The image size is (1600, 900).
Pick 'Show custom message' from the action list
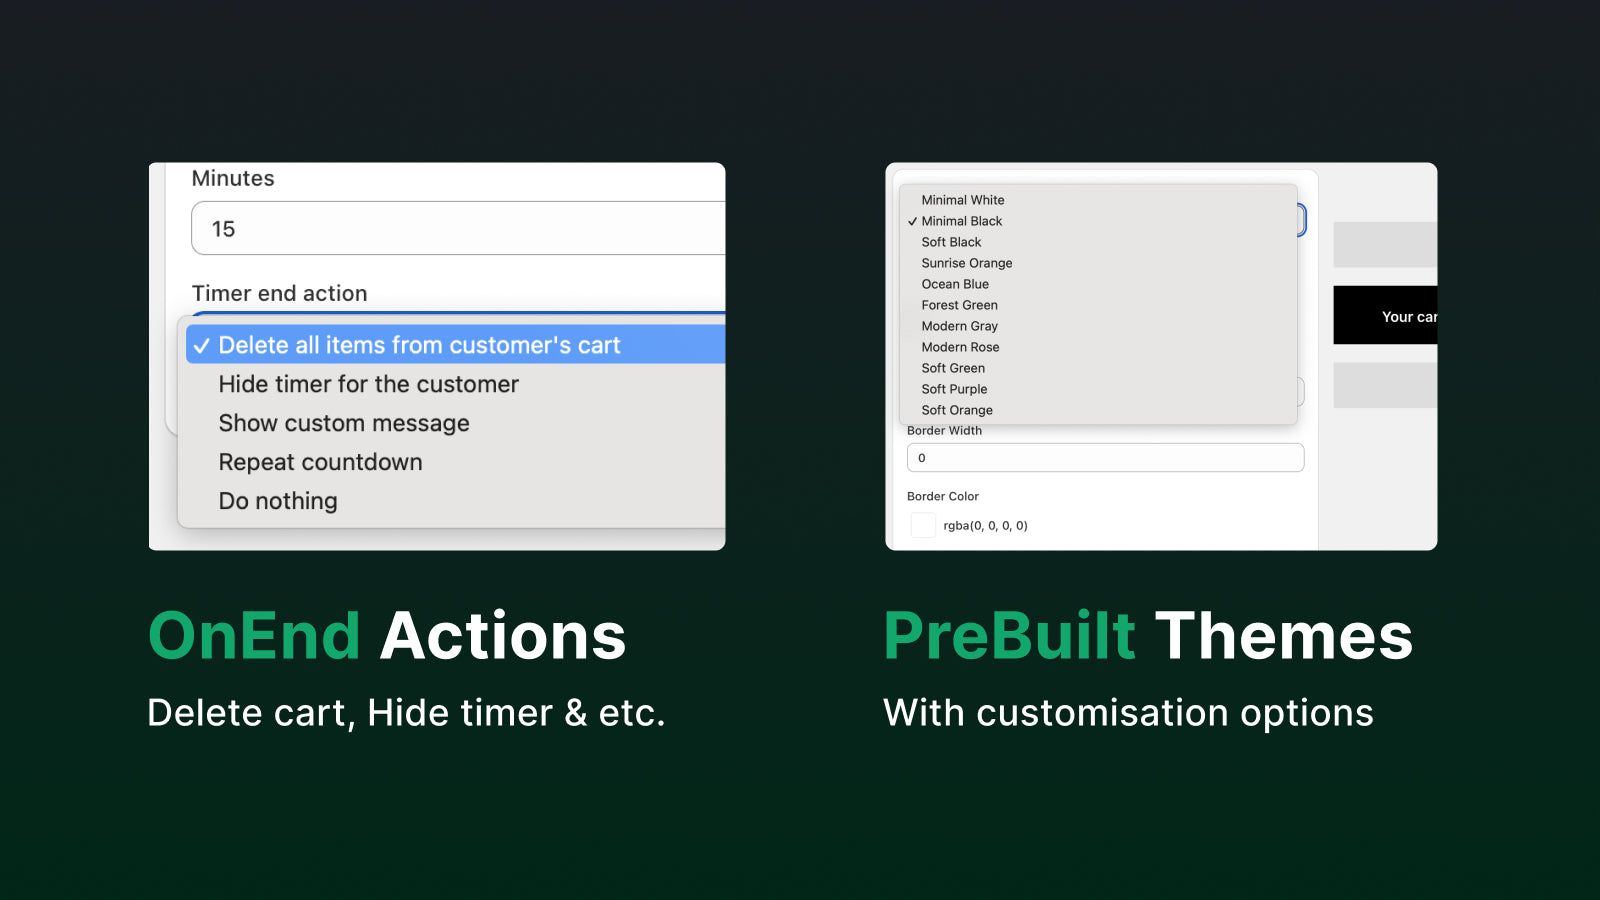coord(344,422)
